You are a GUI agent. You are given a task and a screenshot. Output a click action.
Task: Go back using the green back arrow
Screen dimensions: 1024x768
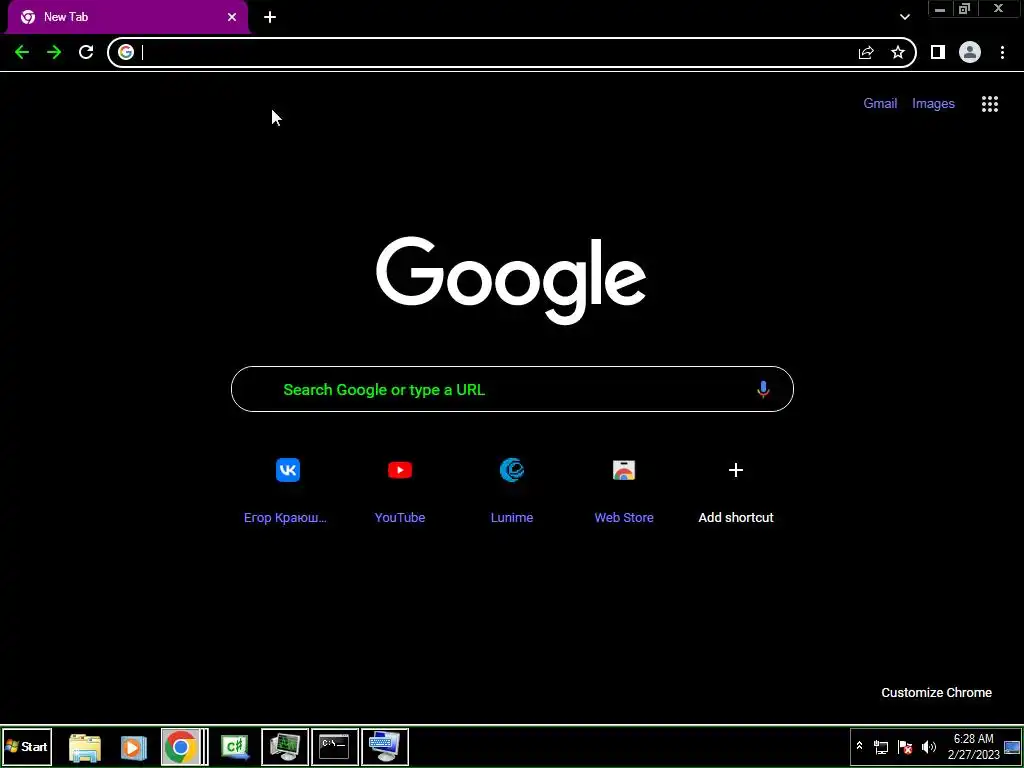tap(22, 52)
